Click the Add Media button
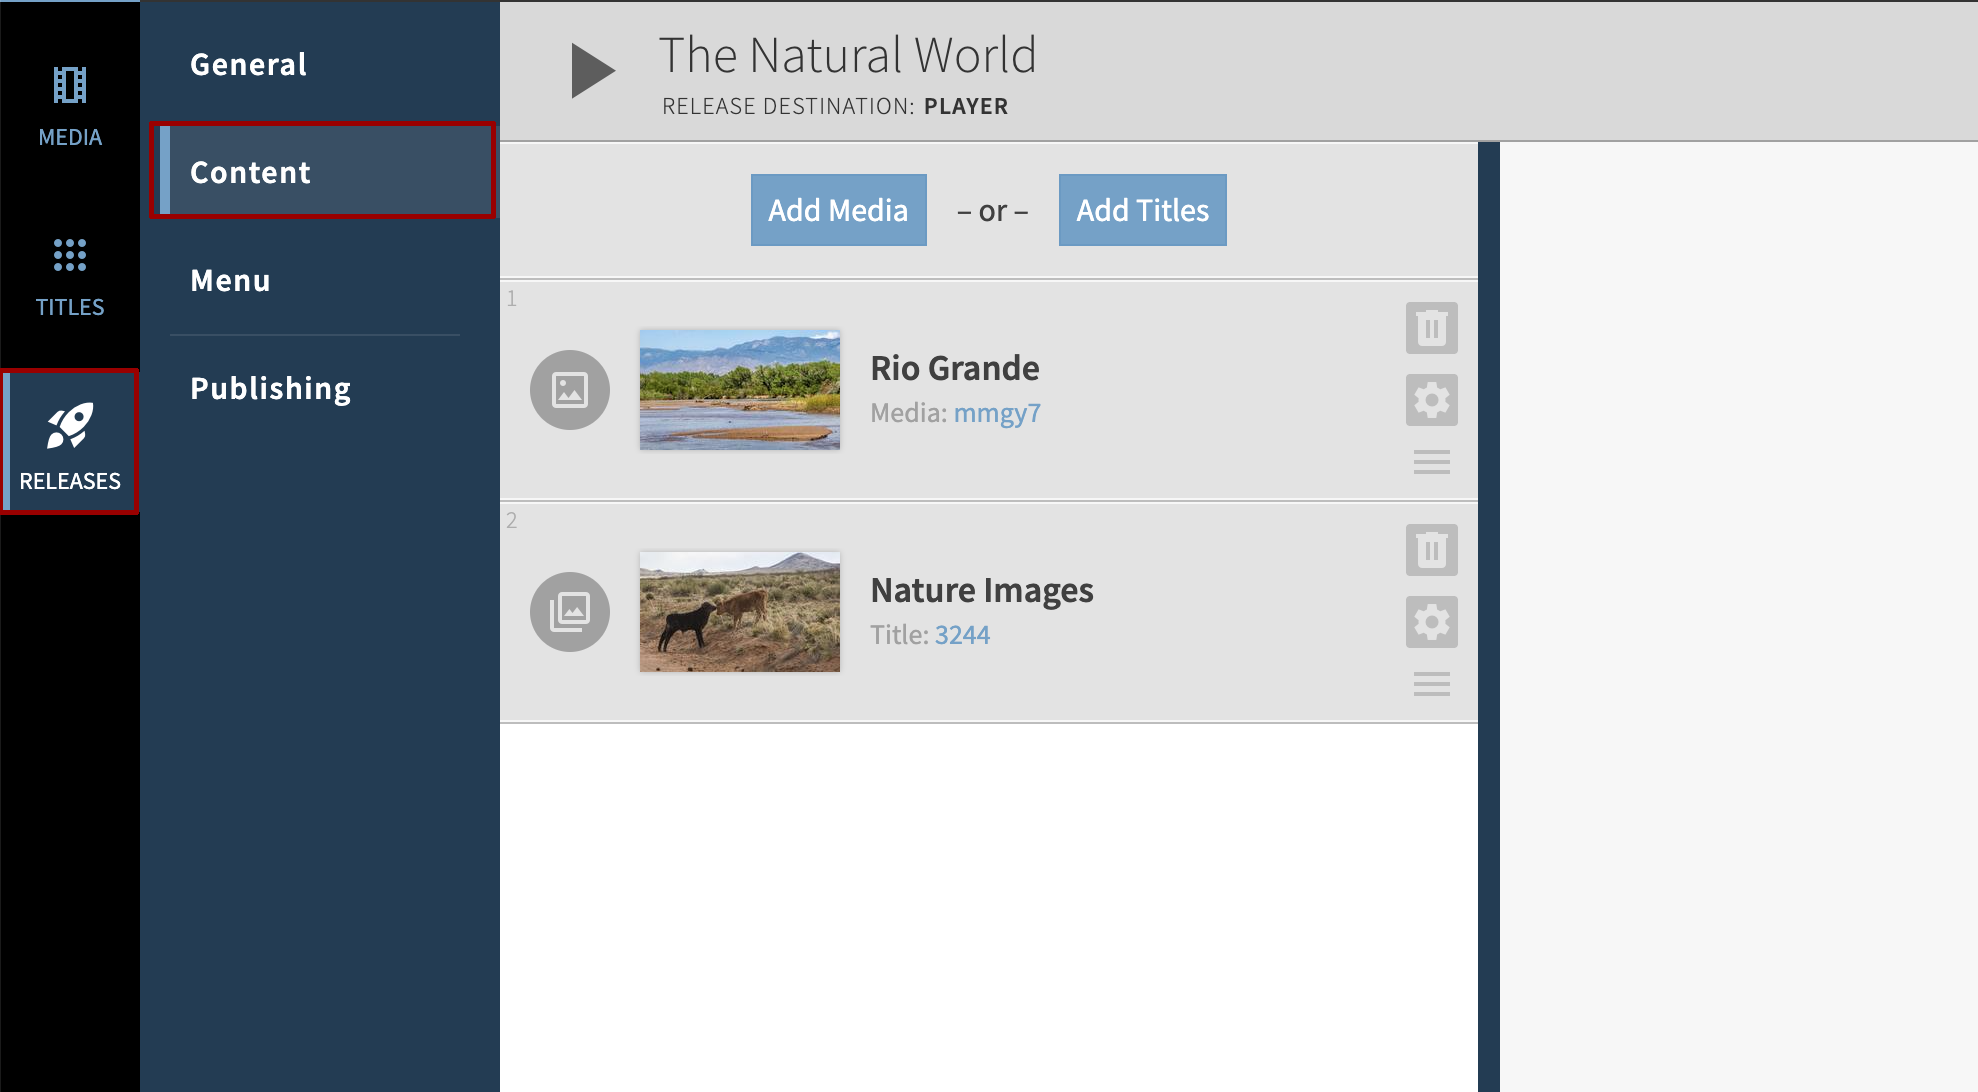Viewport: 1978px width, 1092px height. tap(838, 210)
